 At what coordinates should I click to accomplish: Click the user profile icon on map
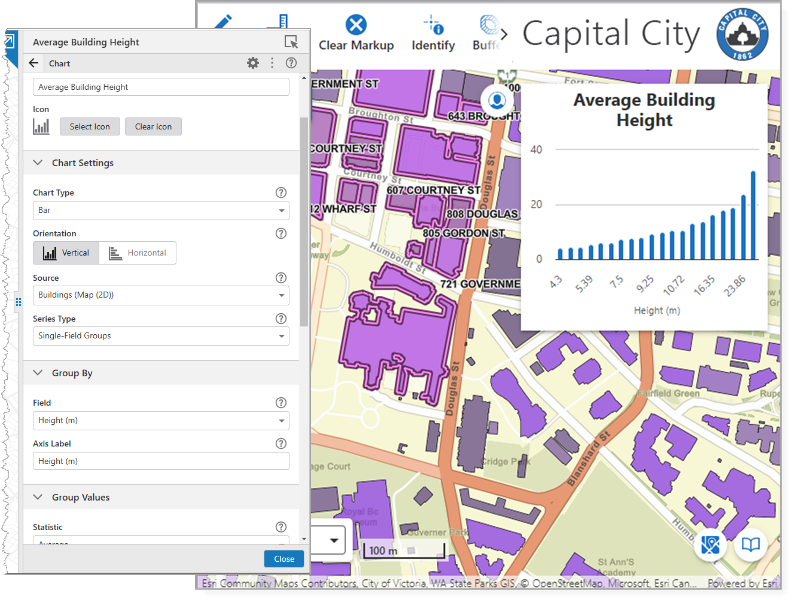click(497, 100)
